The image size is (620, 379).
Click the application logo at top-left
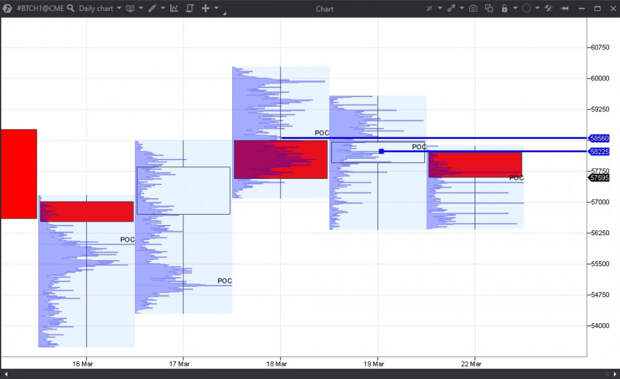tap(7, 8)
